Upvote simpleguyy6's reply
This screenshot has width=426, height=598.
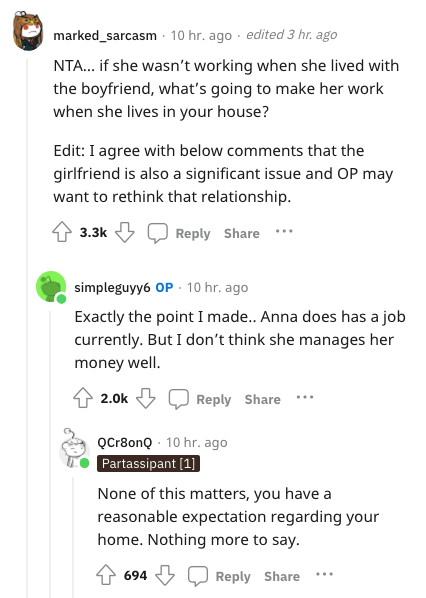83,398
